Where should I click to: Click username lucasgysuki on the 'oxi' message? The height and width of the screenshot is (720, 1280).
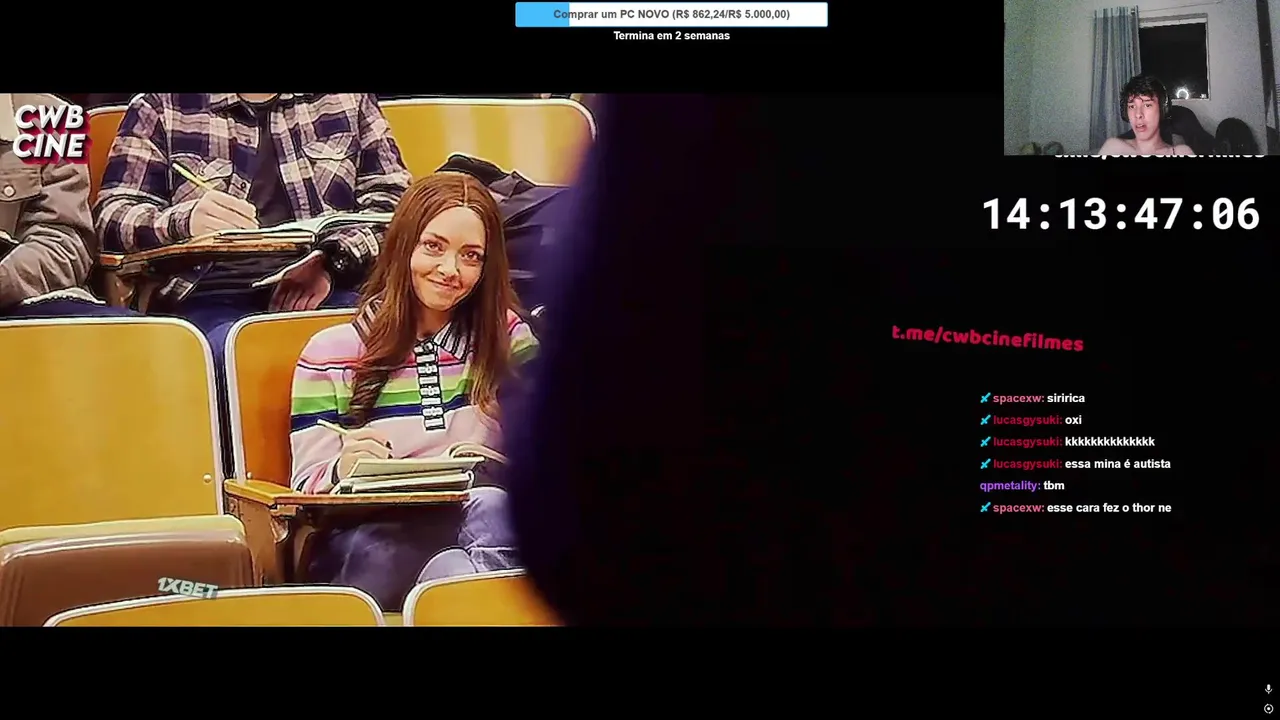[1027, 420]
